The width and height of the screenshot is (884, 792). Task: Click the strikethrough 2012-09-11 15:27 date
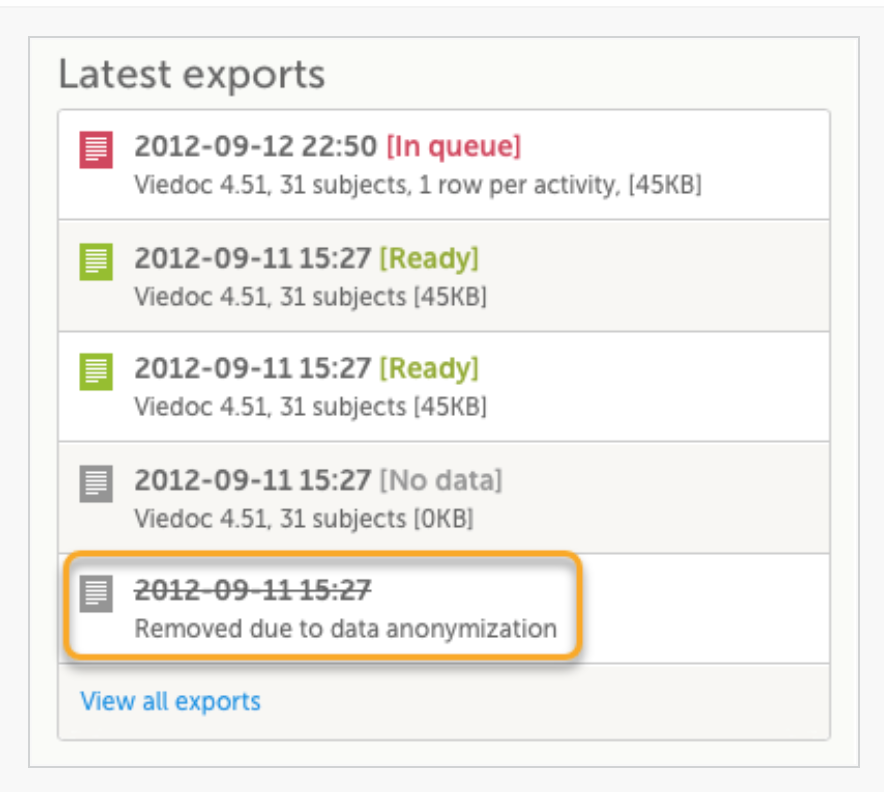[x=253, y=591]
